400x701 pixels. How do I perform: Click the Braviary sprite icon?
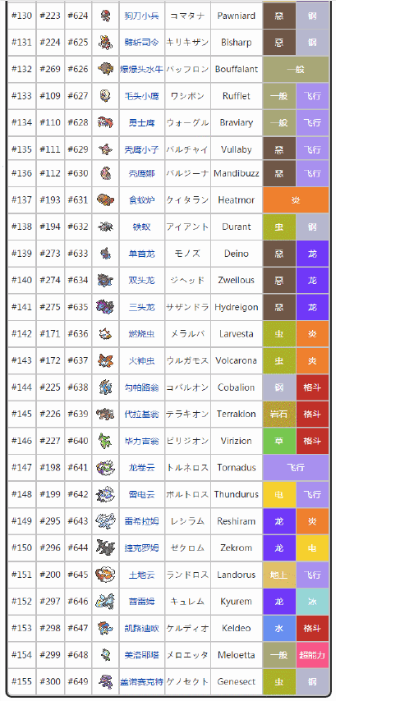pyautogui.click(x=105, y=122)
